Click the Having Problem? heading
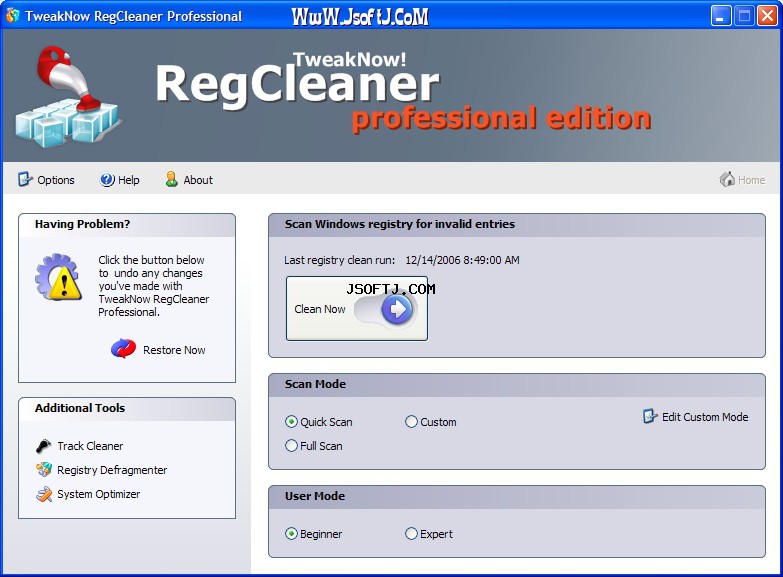 tap(82, 224)
